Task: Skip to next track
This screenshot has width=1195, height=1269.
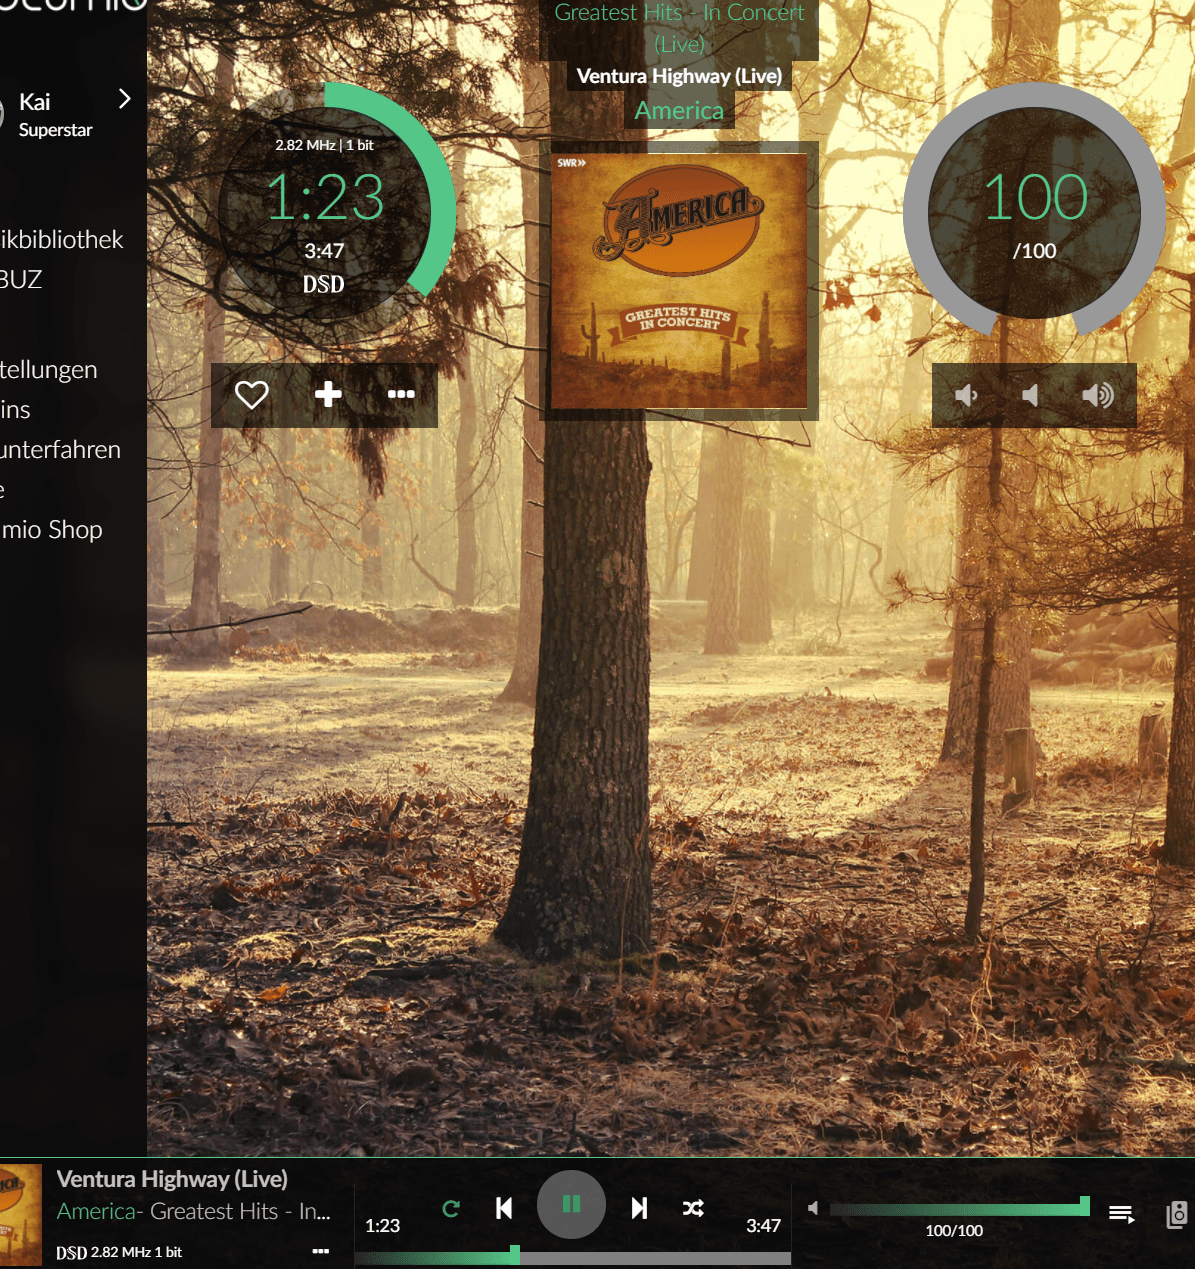Action: pos(639,1208)
